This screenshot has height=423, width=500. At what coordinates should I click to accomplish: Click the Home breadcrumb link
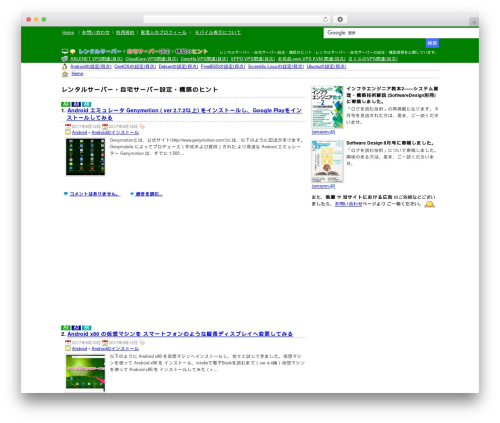(77, 74)
